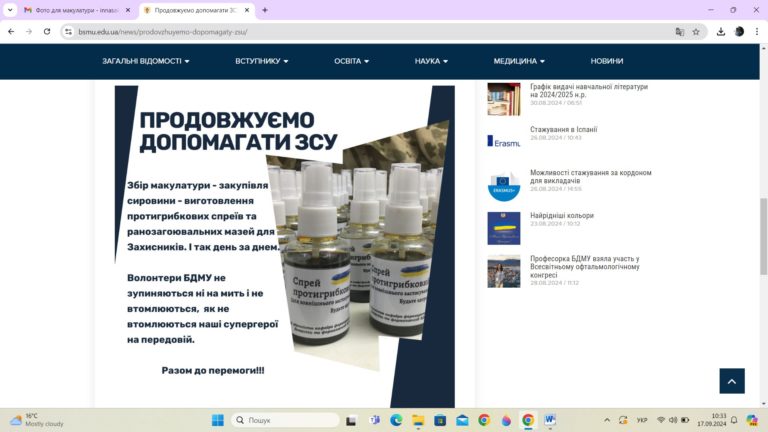This screenshot has height=432, width=768.
Task: Open the Chrome three-dot menu
Action: 757,32
